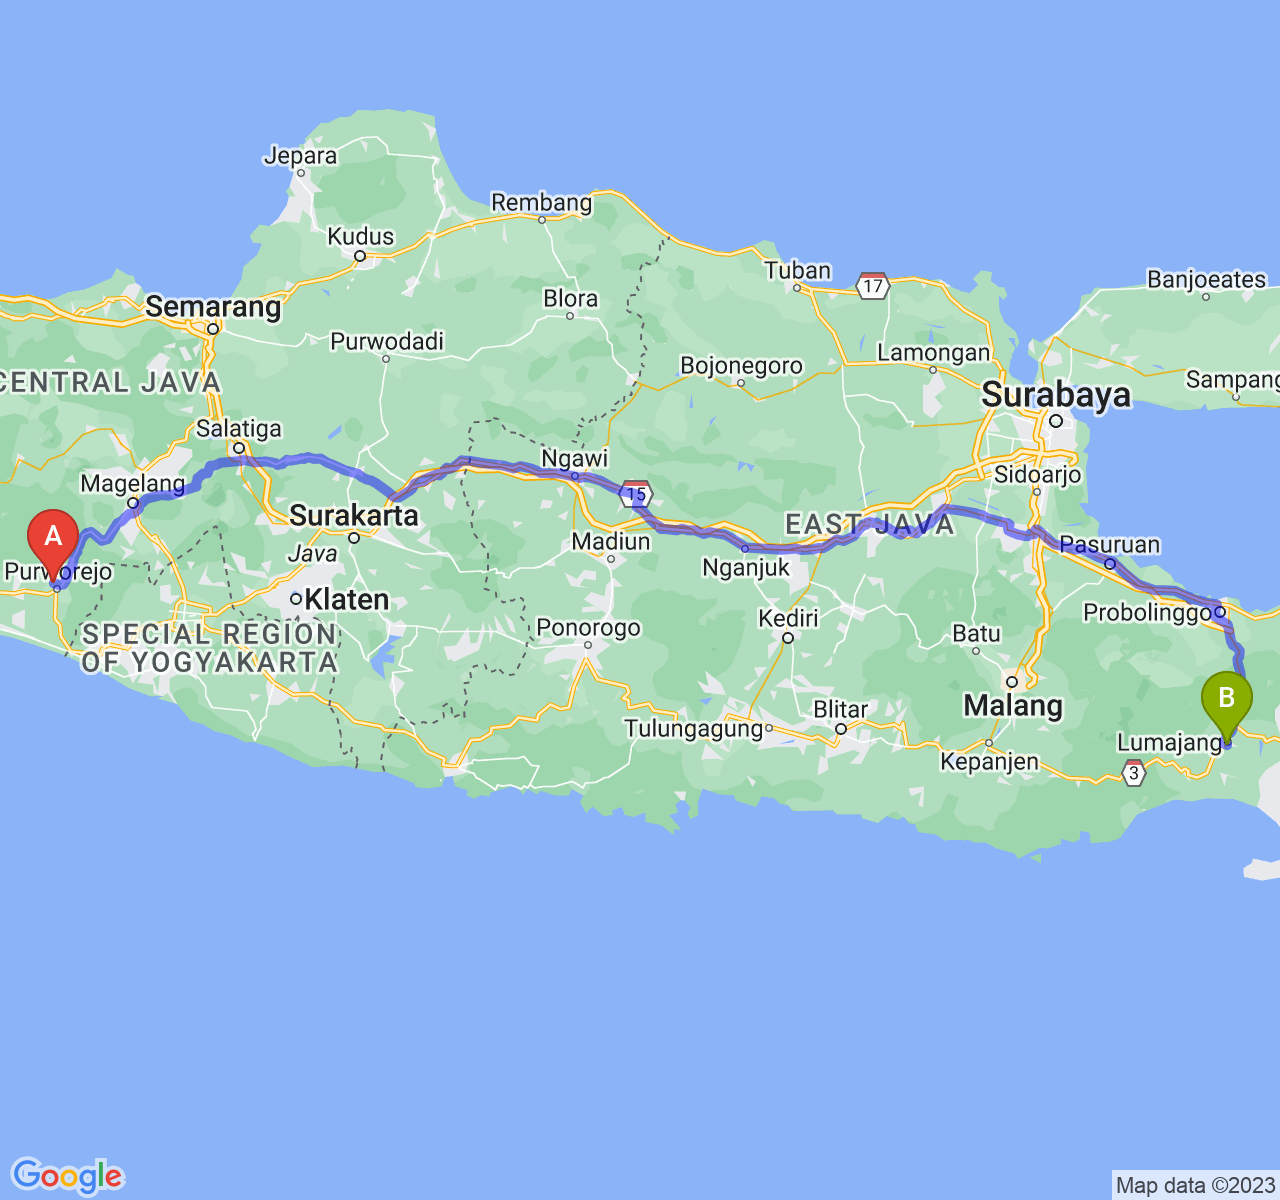
Task: Click the Tuban town label
Action: coord(798,271)
